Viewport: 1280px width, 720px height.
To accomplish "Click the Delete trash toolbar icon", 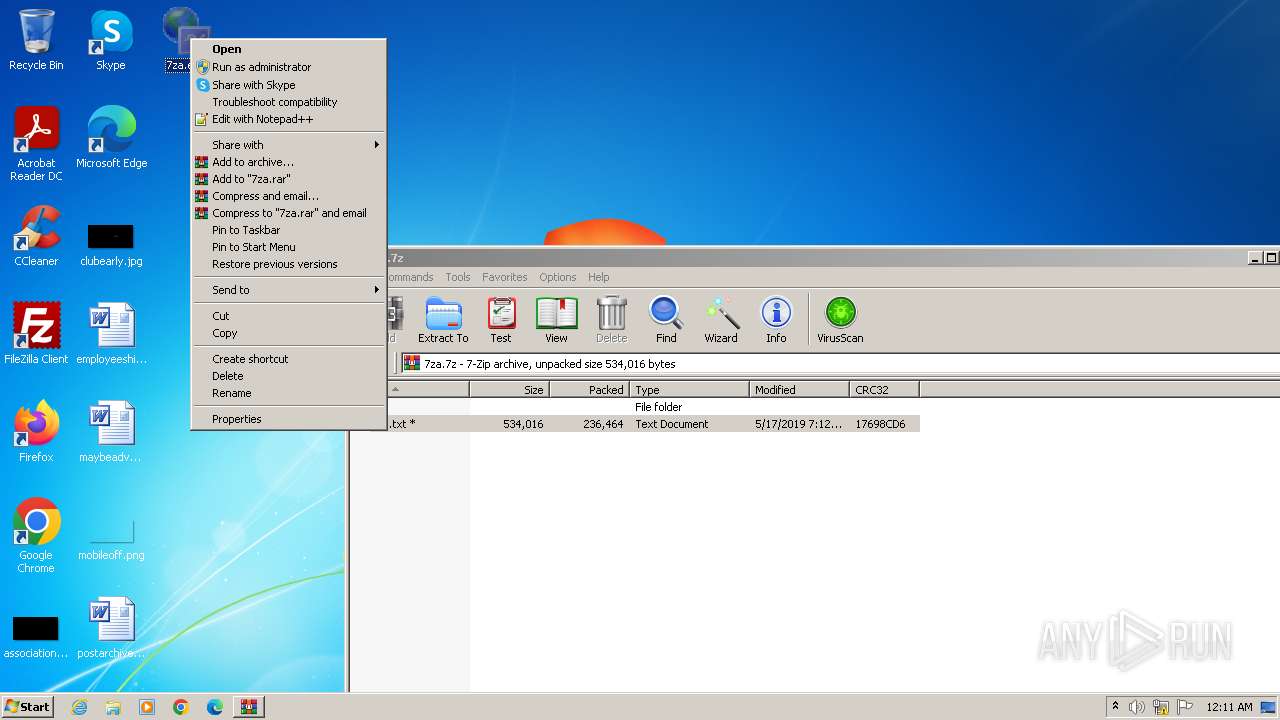I will click(x=611, y=320).
